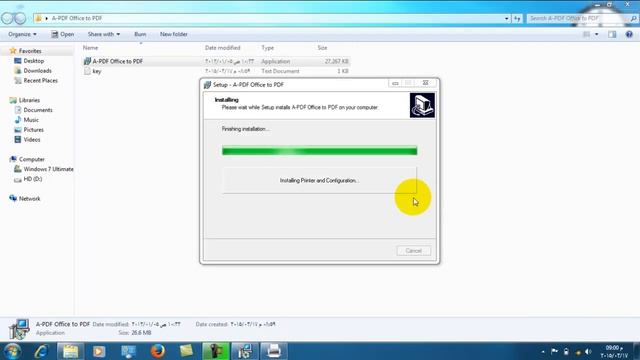This screenshot has width=640, height=360.
Task: Toggle the preview pane icon
Action: click(612, 34)
